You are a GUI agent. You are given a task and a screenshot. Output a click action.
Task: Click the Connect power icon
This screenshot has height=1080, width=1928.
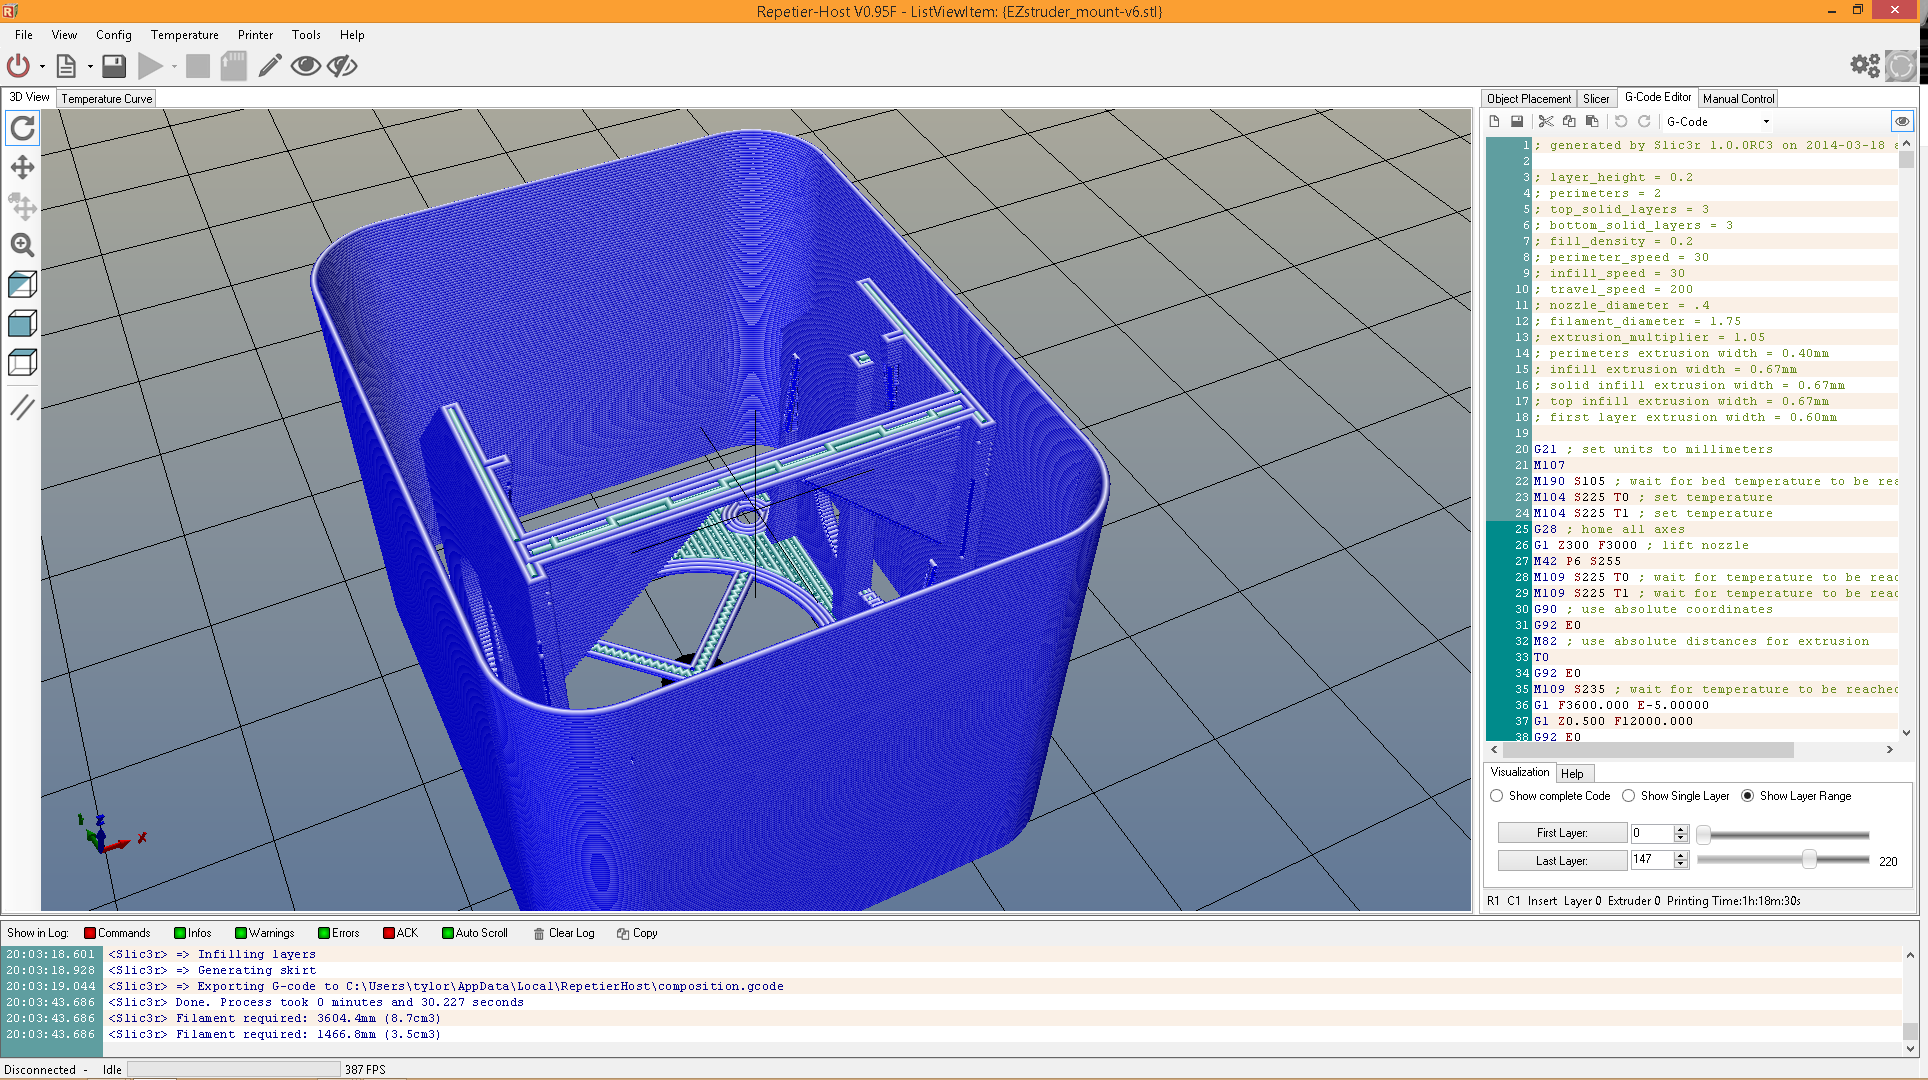click(x=18, y=66)
